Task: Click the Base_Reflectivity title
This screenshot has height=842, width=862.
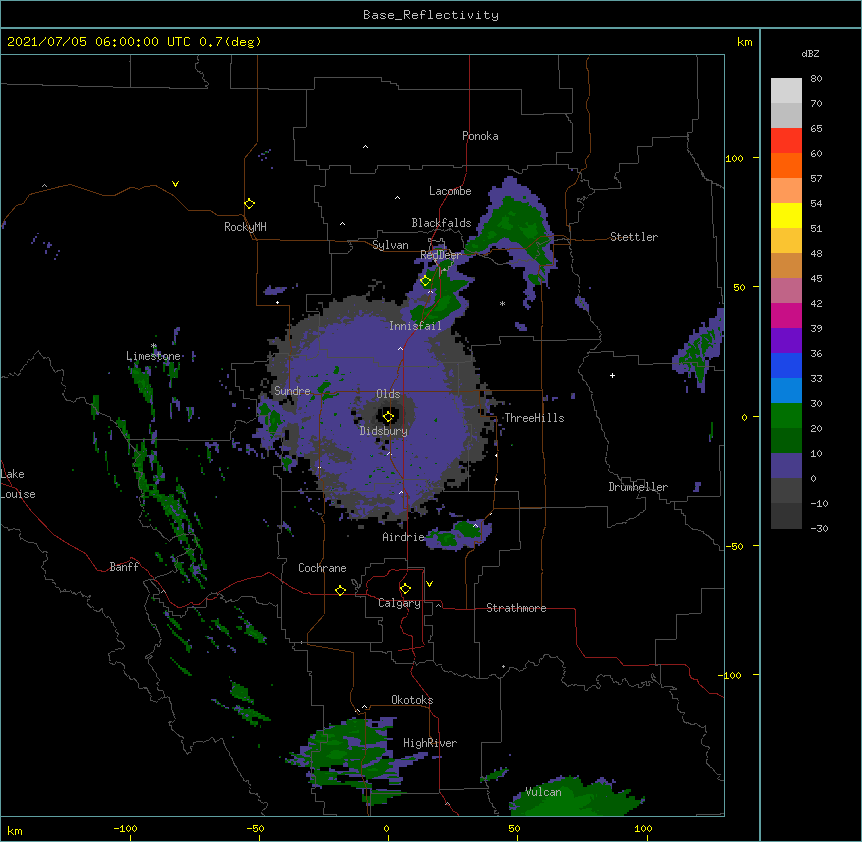Action: coord(431,15)
